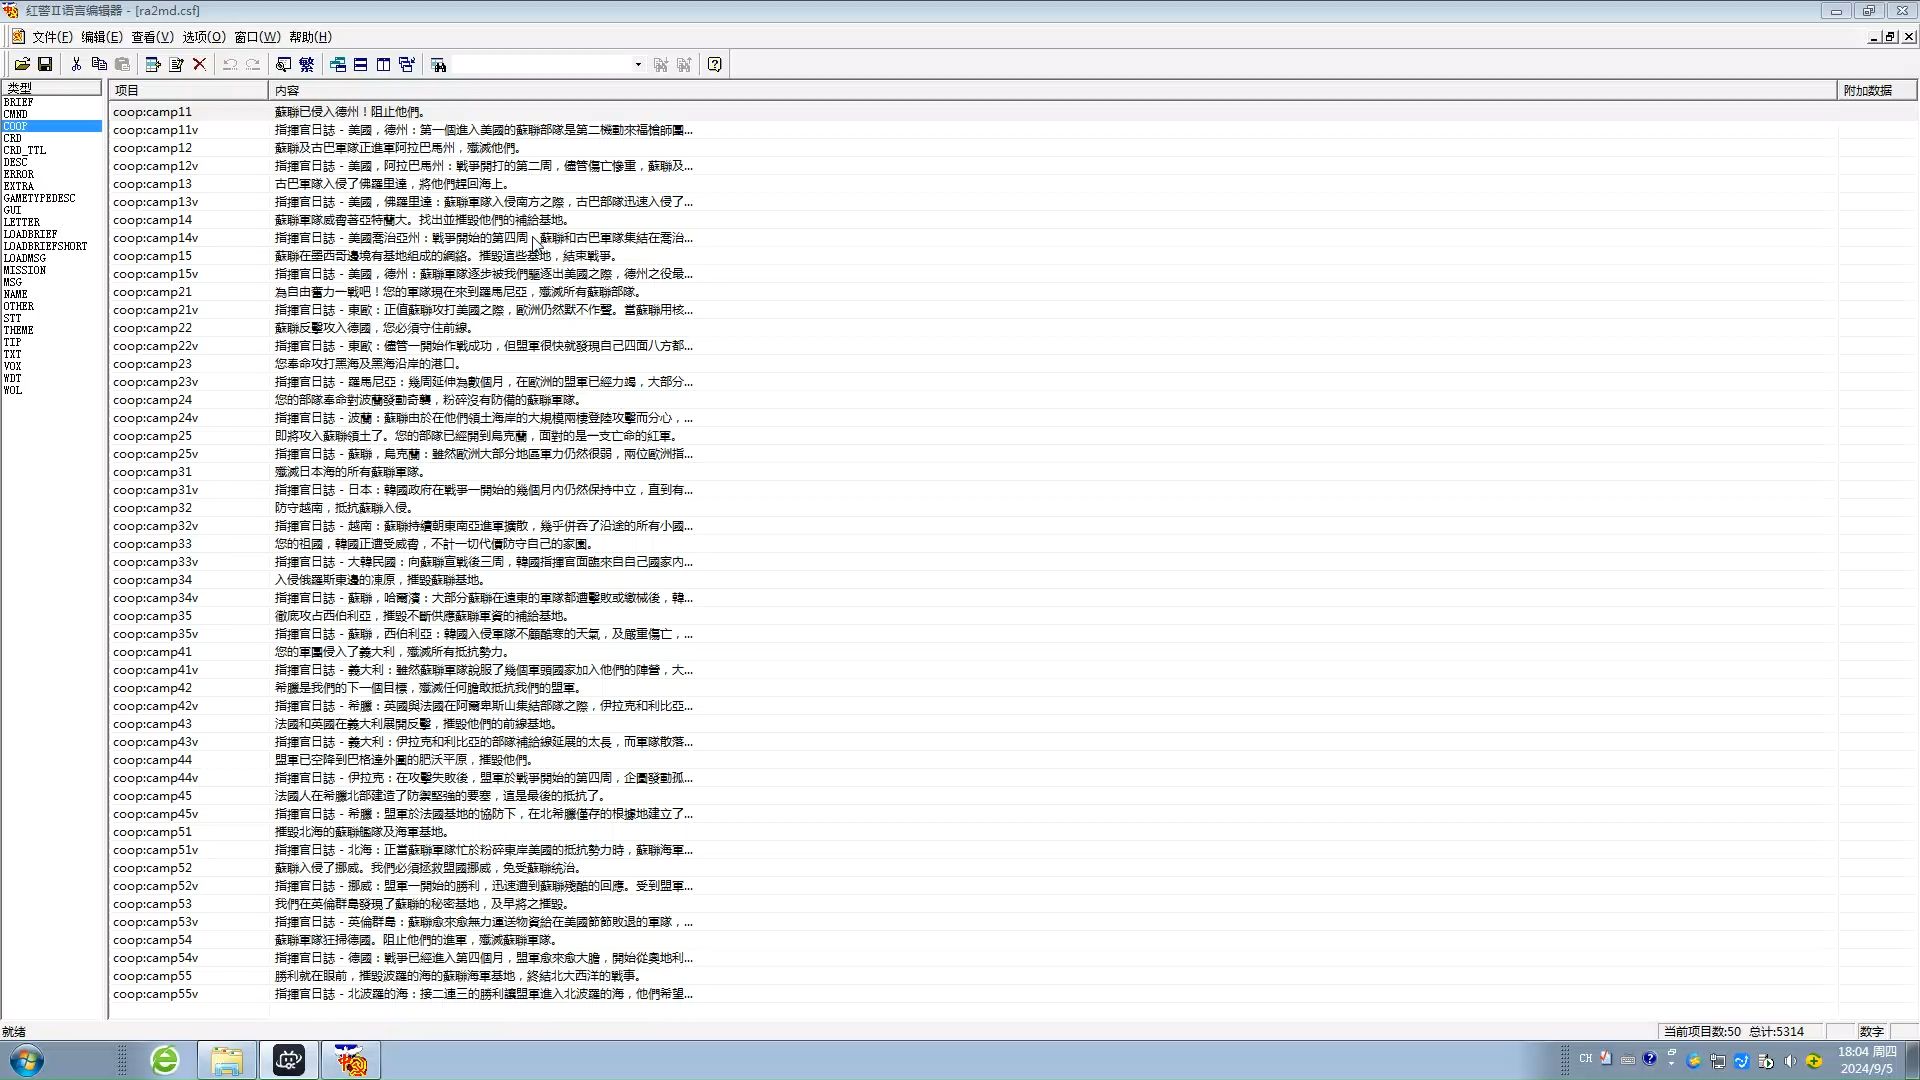Screen dimensions: 1920x1080
Task: Convert to traditional Chinese with 繁 icon
Action: pyautogui.click(x=307, y=64)
